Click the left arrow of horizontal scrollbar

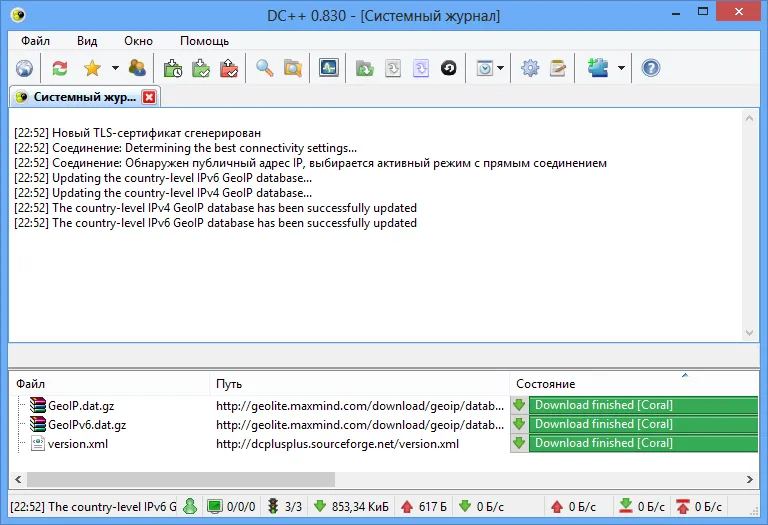(x=18, y=479)
